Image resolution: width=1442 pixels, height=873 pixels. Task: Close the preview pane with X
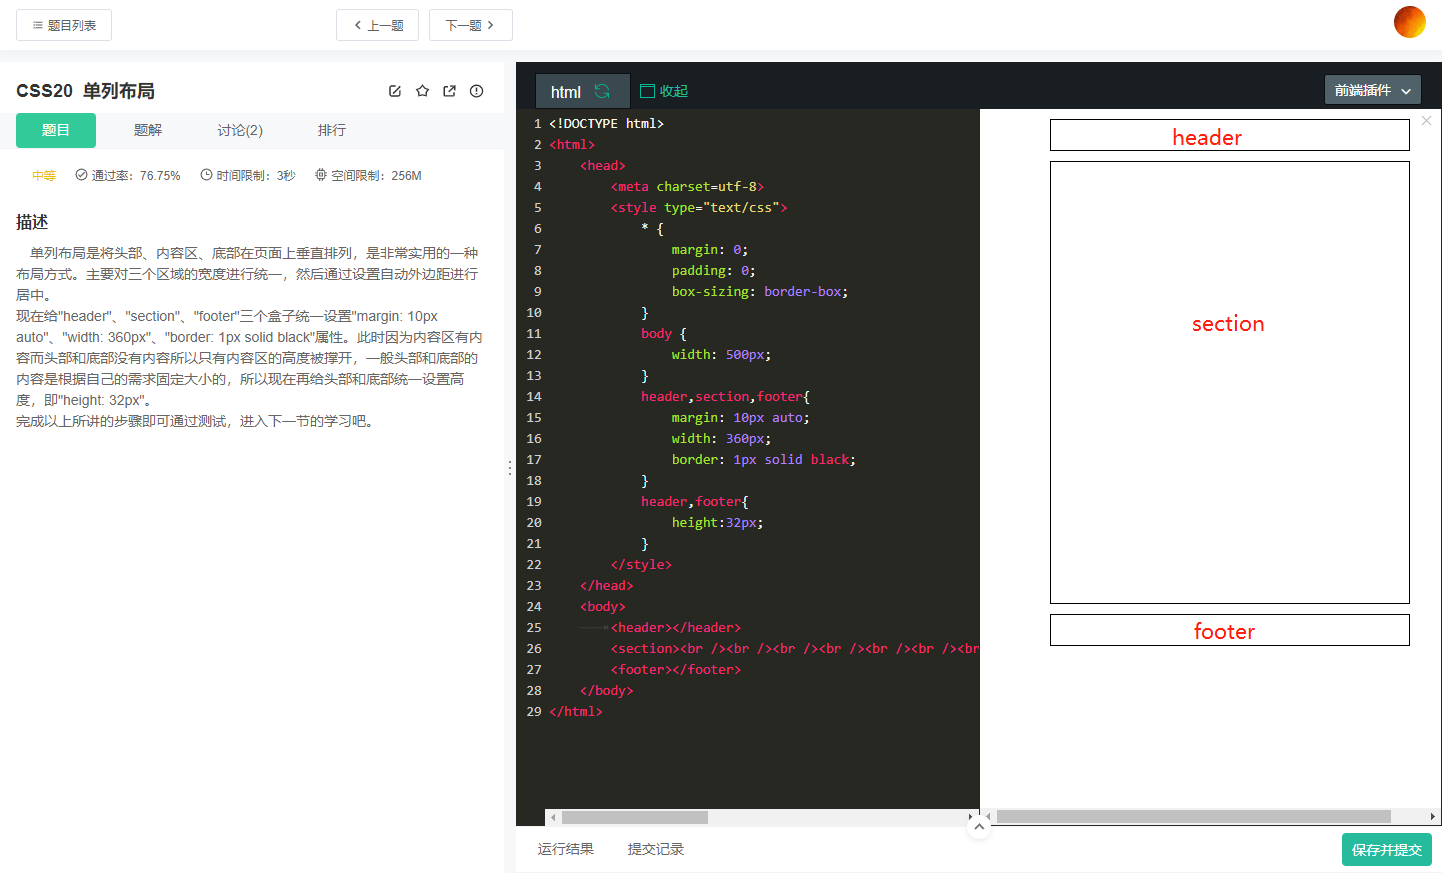tap(1426, 120)
